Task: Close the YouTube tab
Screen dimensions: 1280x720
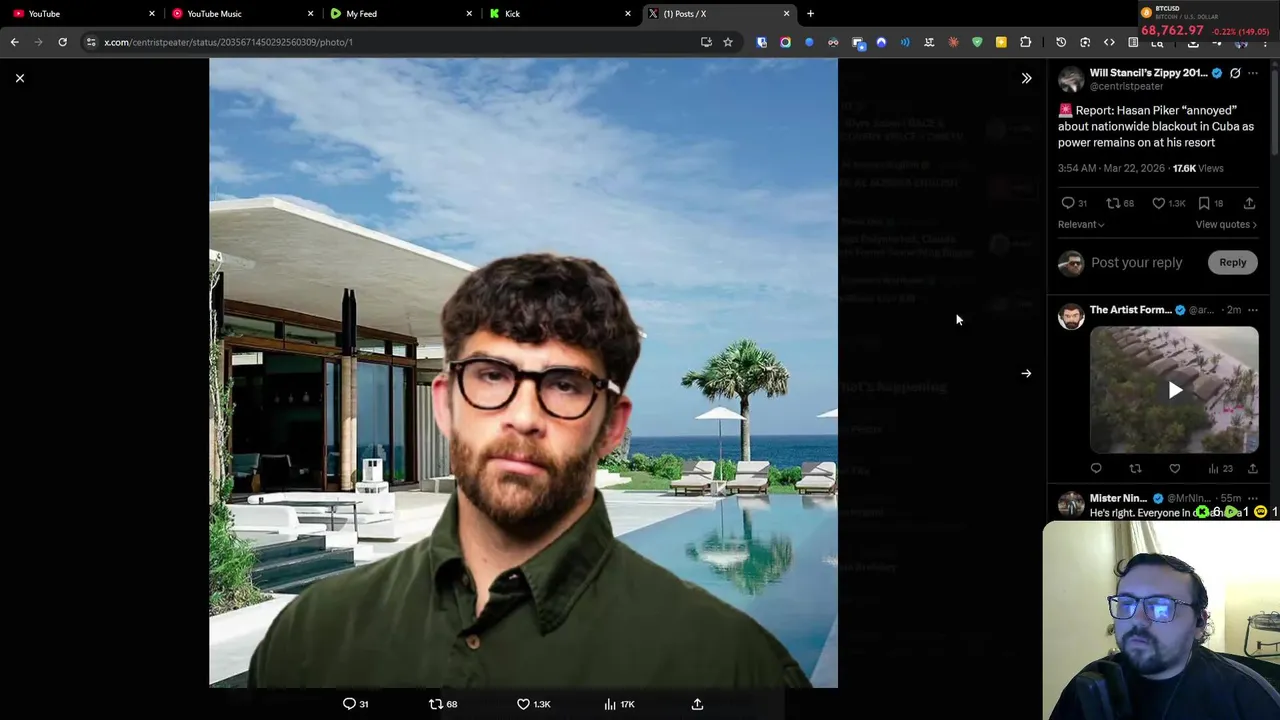Action: 152,14
